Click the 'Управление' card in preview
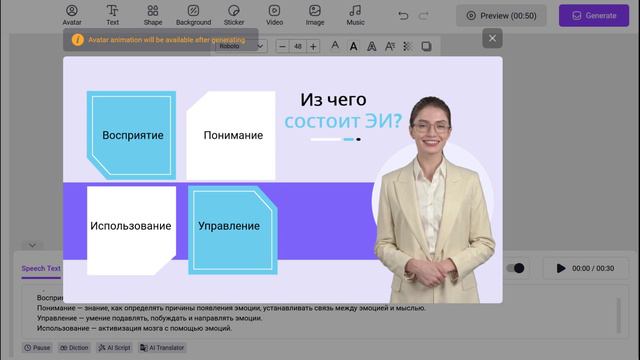Screen dimensions: 640x360 pyautogui.click(x=233, y=230)
